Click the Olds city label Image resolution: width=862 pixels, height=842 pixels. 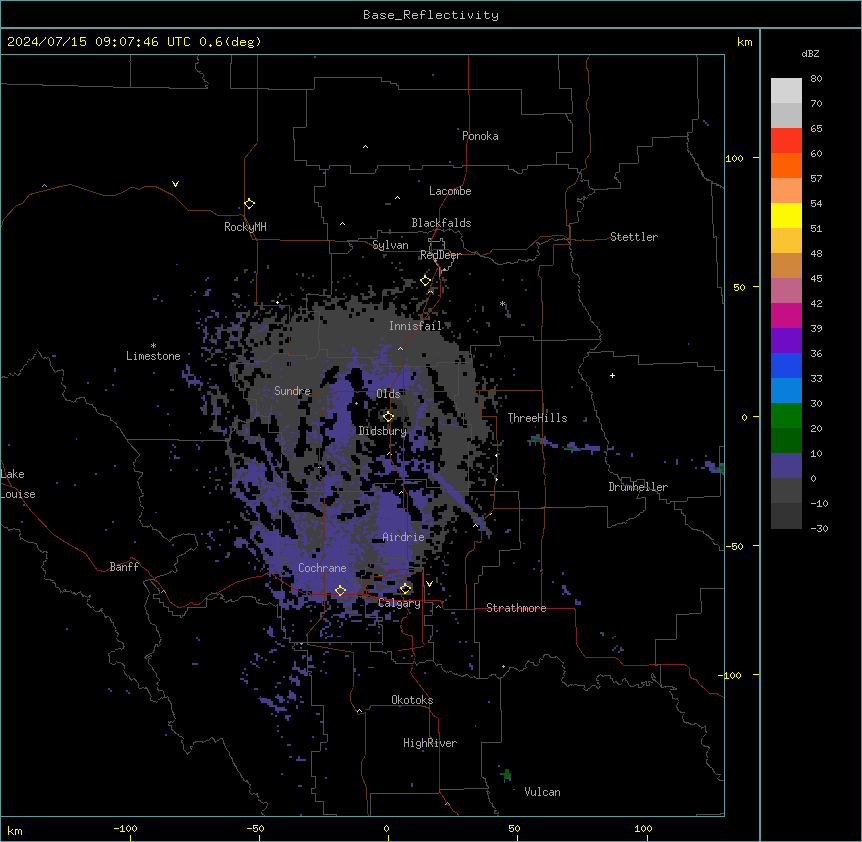(388, 394)
